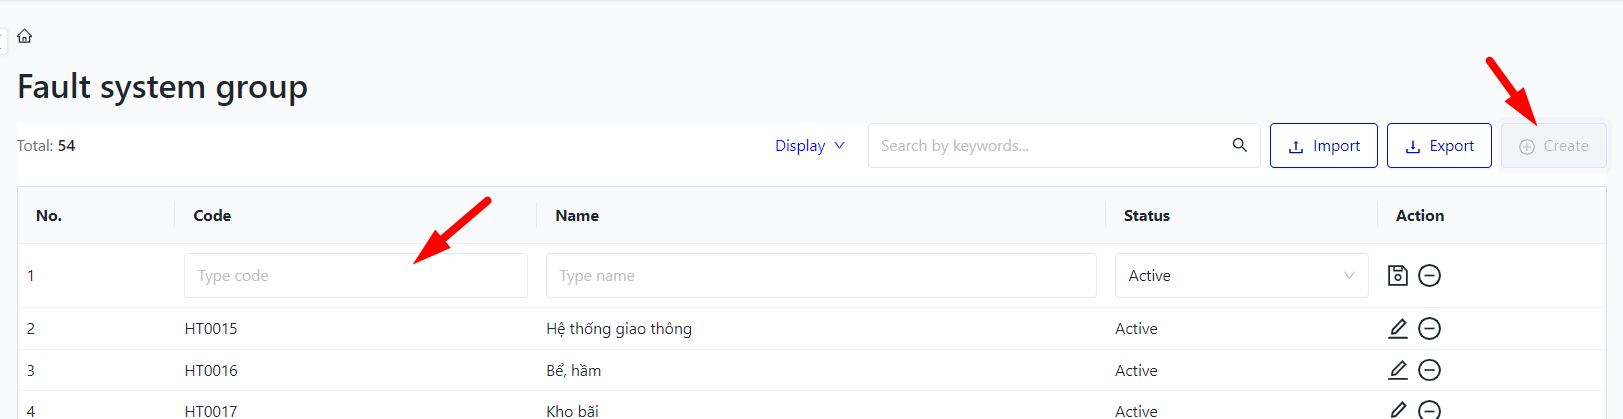
Task: Click the name Hệ thống giao thông
Action: (x=619, y=328)
